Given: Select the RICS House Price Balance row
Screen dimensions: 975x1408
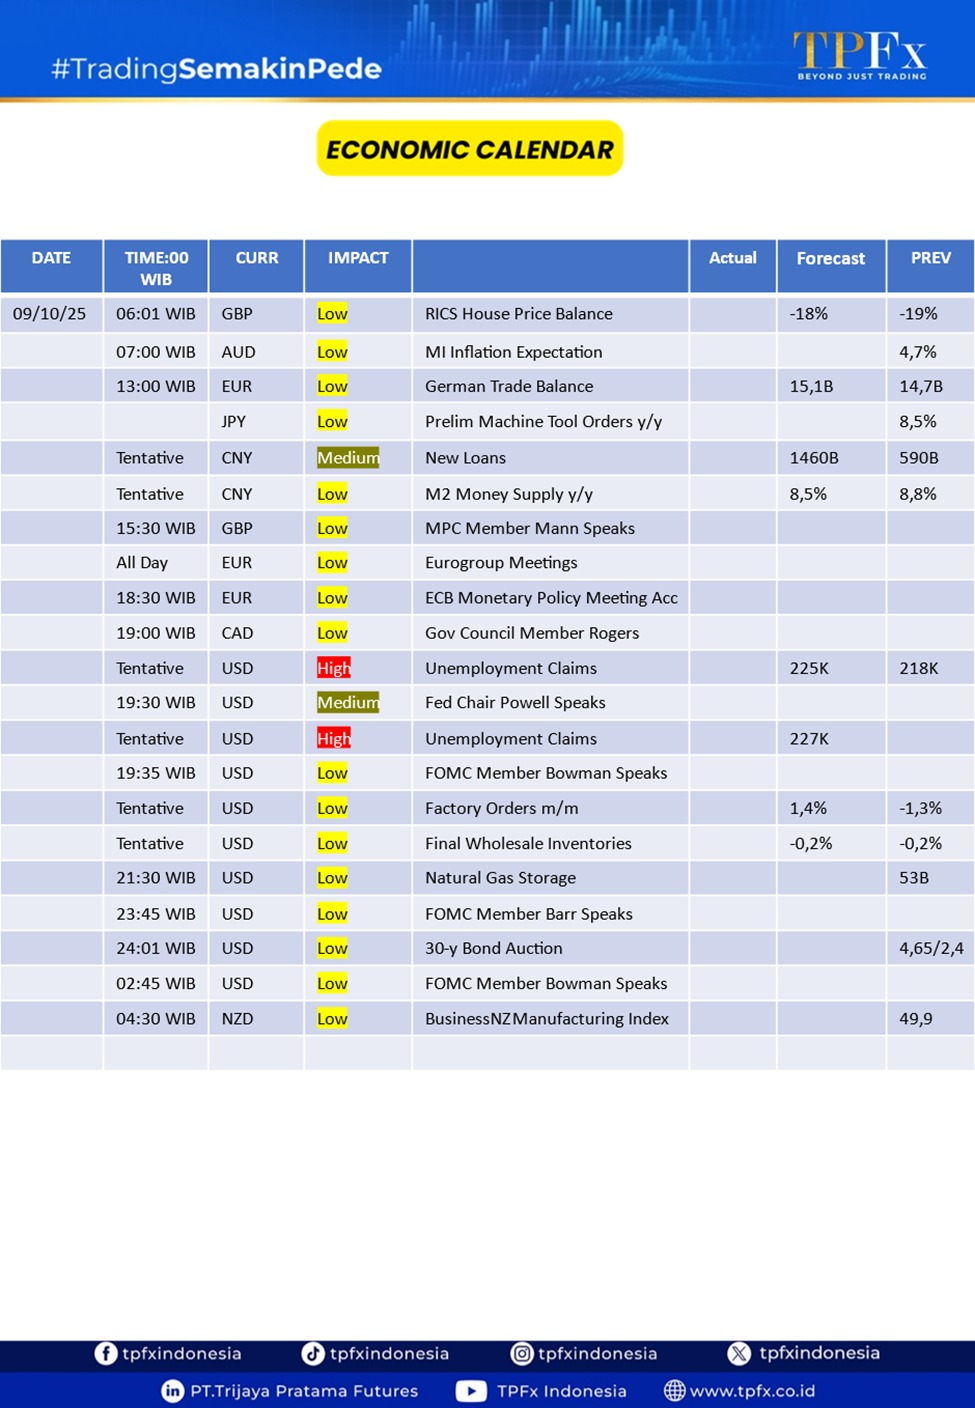Looking at the screenshot, I should (x=518, y=314).
